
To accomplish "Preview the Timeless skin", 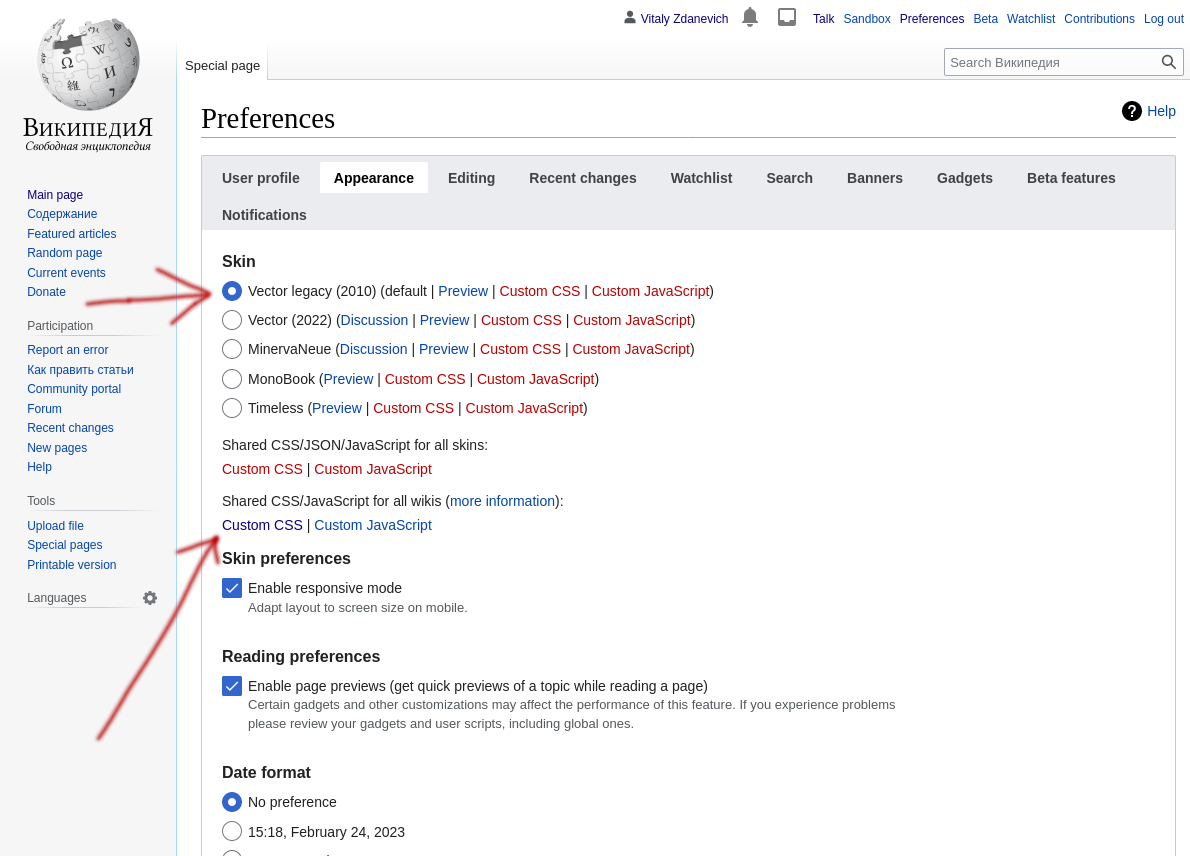I will point(337,408).
